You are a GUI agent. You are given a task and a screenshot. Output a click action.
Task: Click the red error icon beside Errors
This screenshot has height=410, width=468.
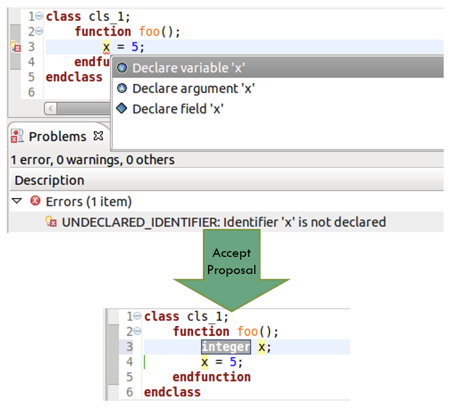[x=35, y=201]
